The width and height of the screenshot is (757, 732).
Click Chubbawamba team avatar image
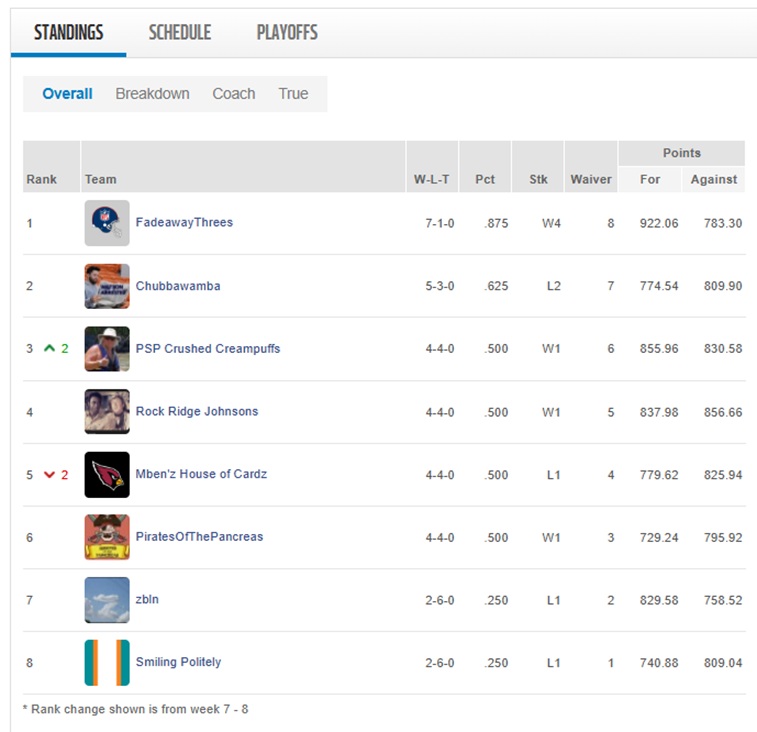107,286
